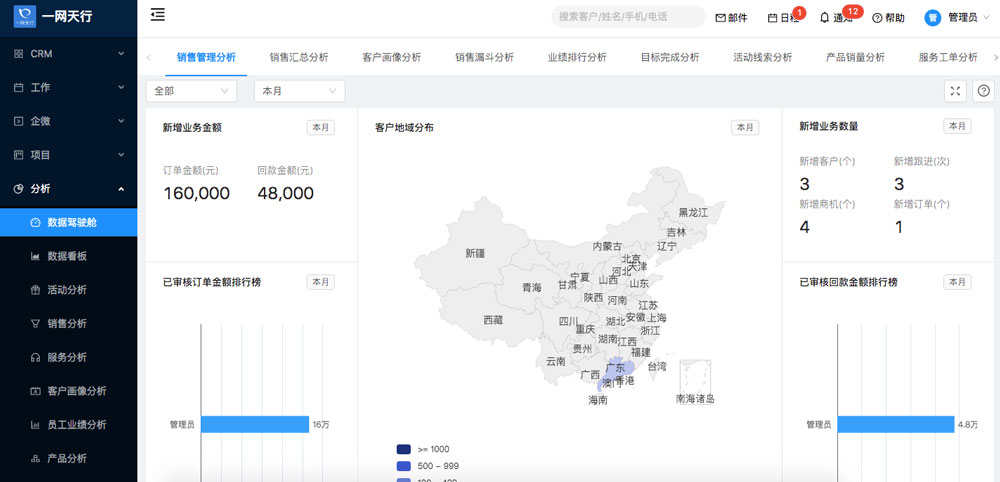Click the question mark icon below tabs
Image resolution: width=1000 pixels, height=482 pixels.
(x=983, y=91)
